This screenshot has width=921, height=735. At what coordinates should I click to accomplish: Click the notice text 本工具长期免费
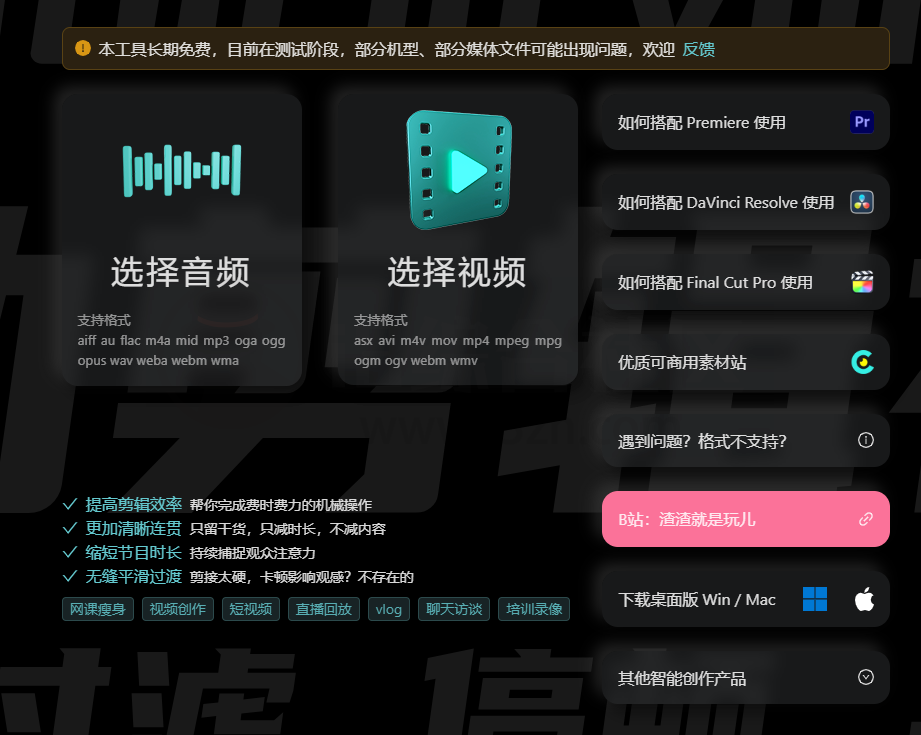[x=154, y=49]
